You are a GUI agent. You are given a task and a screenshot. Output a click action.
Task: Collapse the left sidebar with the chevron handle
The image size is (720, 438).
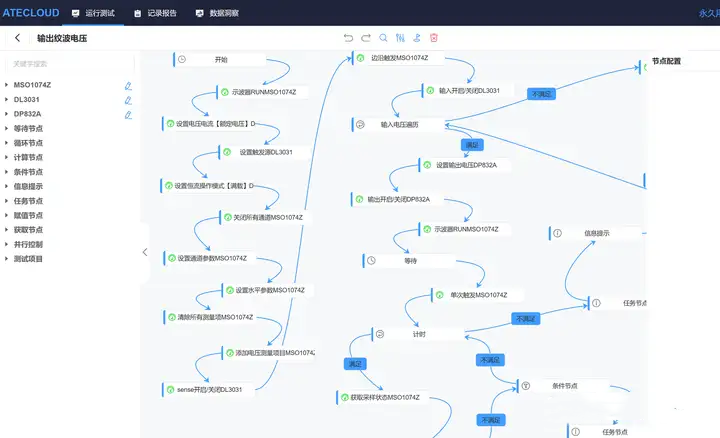coord(144,252)
